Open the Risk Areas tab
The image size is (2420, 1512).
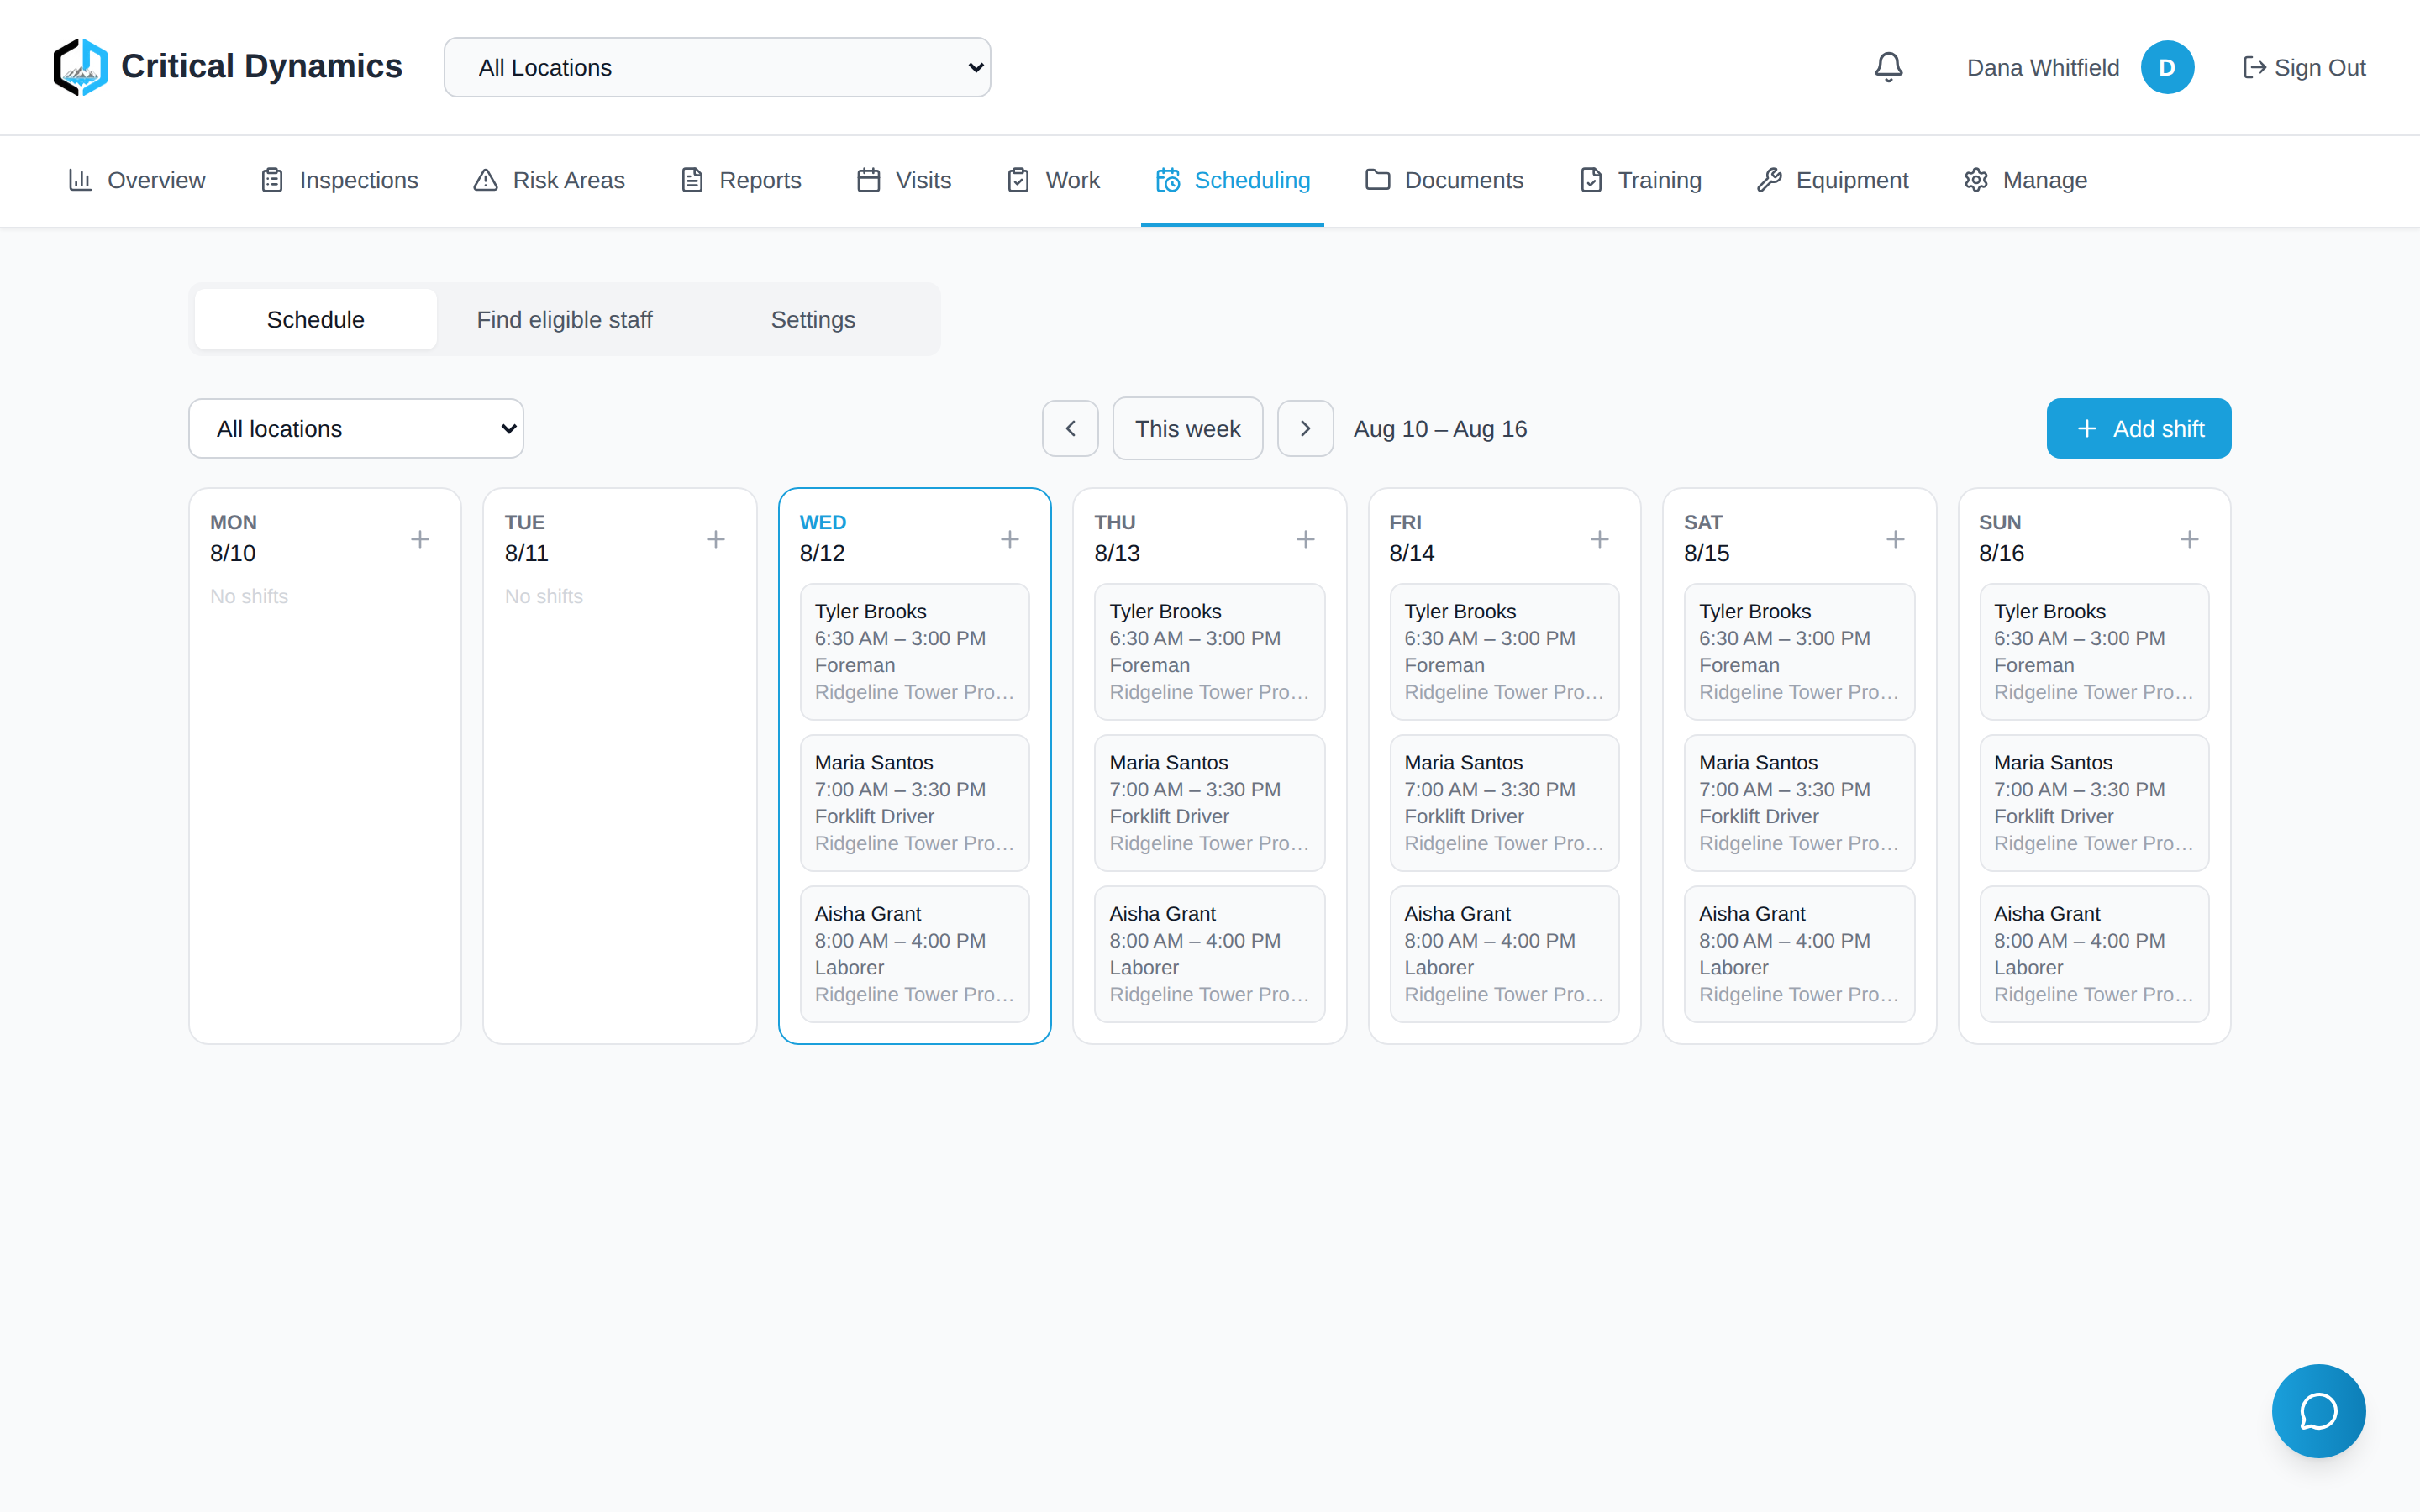(549, 180)
